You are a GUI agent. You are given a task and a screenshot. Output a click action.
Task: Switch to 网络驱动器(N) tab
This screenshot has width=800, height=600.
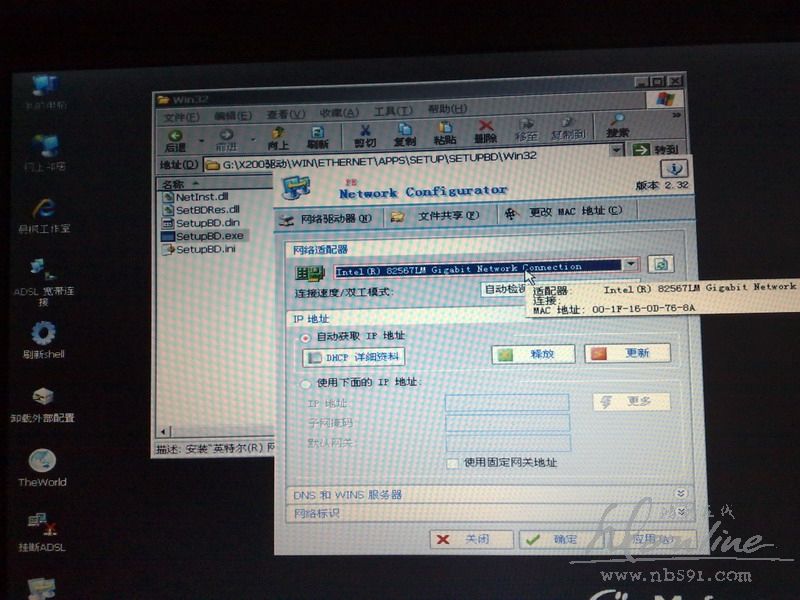(x=327, y=219)
